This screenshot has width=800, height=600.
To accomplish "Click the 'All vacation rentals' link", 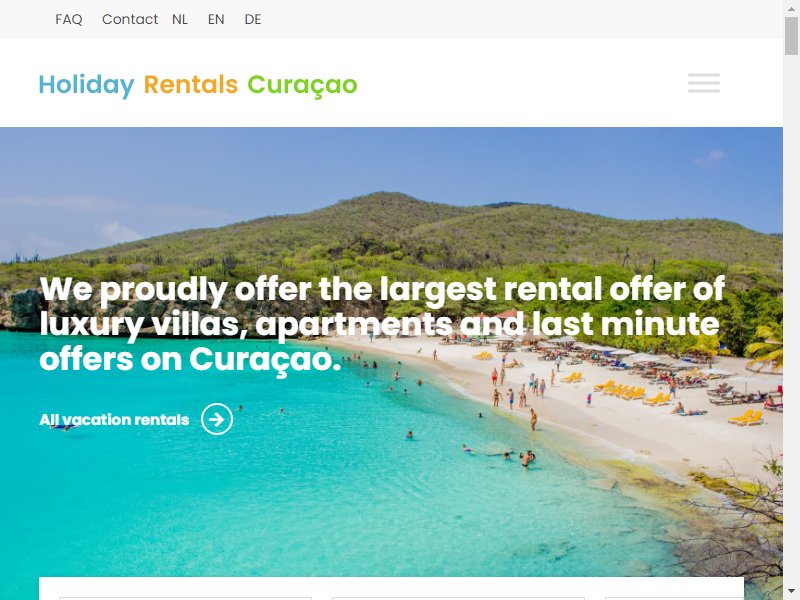I will coord(114,420).
